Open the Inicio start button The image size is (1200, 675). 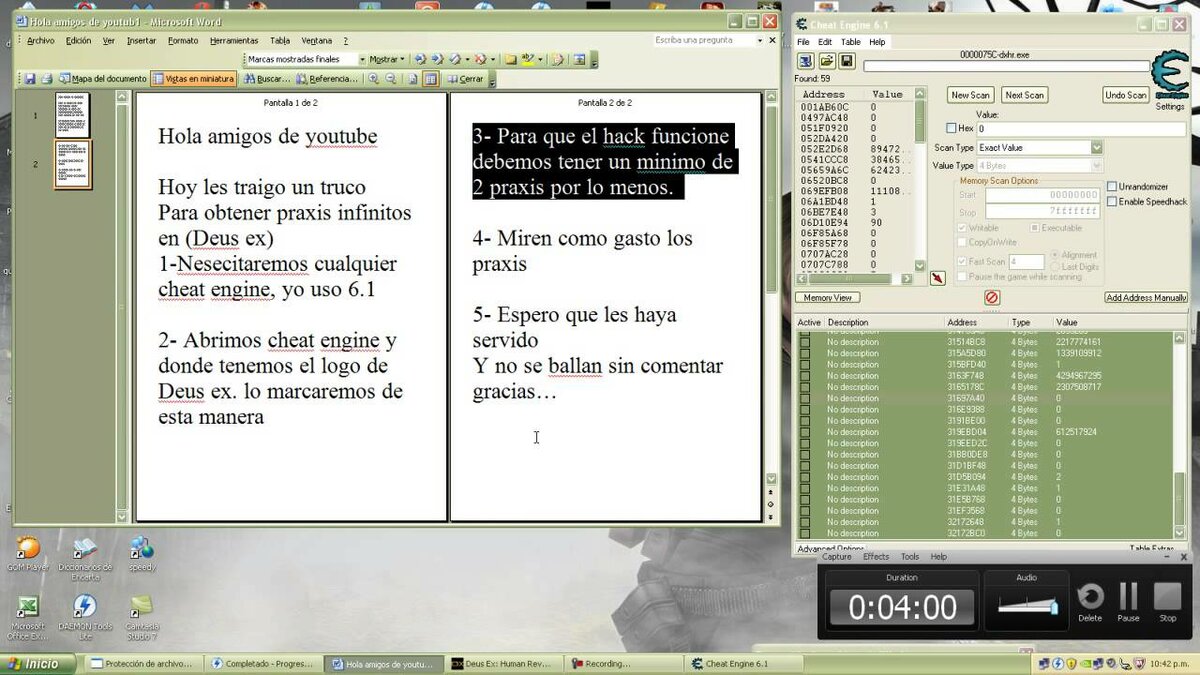(x=38, y=664)
